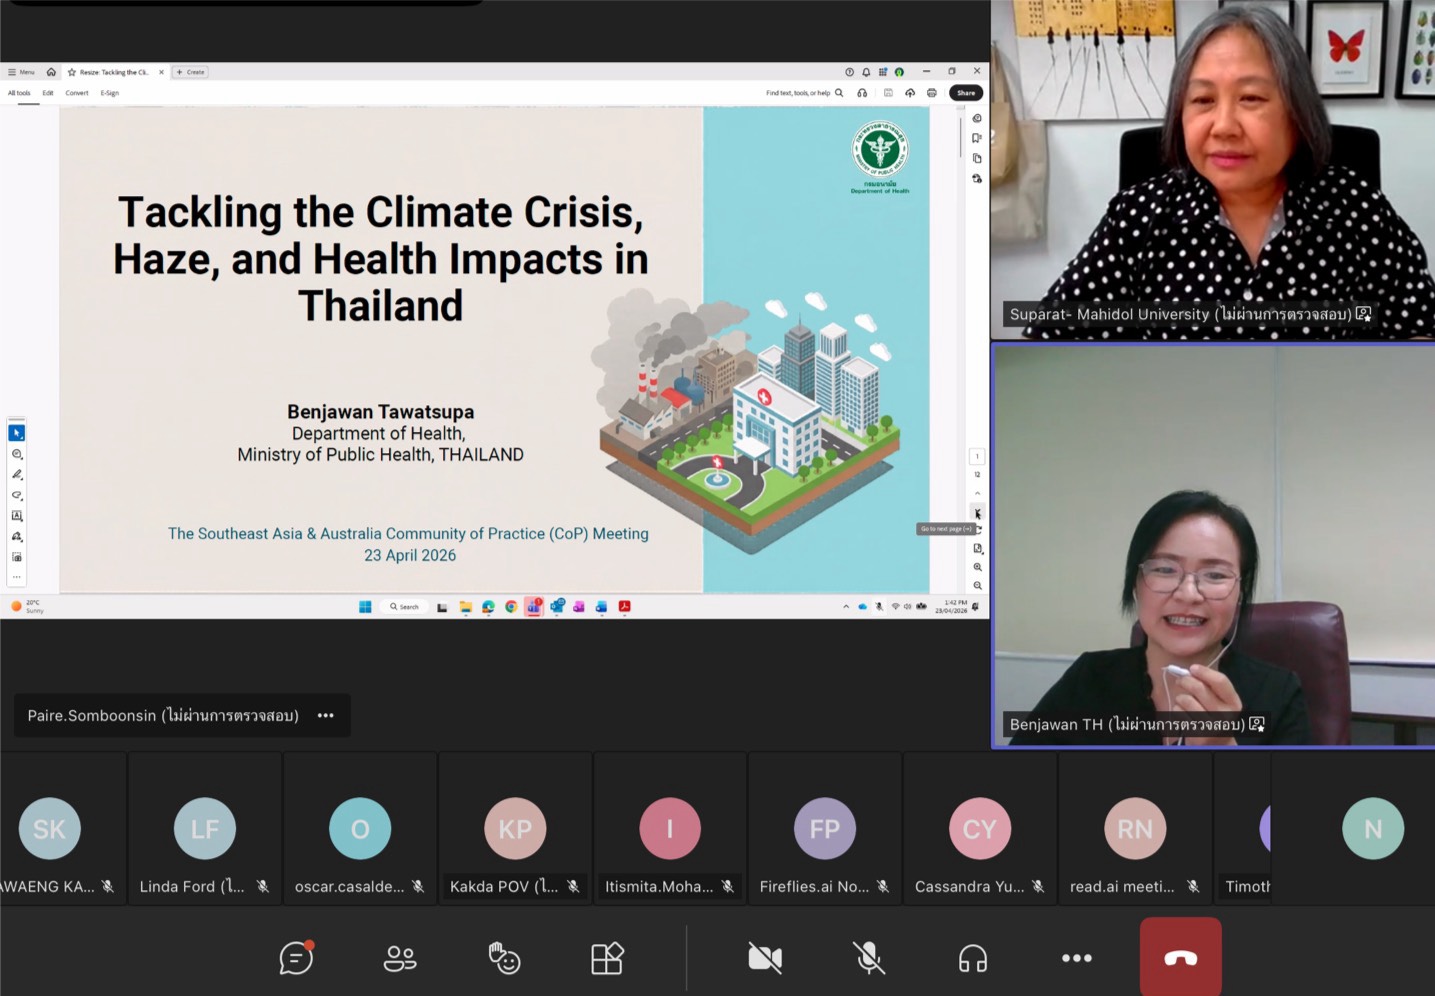Open more options ellipsis in control bar
Viewport: 1435px width, 996px height.
[x=1076, y=958]
